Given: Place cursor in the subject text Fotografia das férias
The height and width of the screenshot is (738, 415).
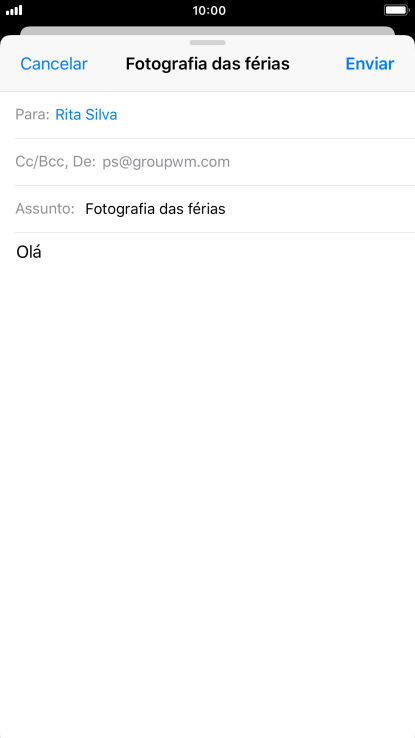Looking at the screenshot, I should coord(155,209).
